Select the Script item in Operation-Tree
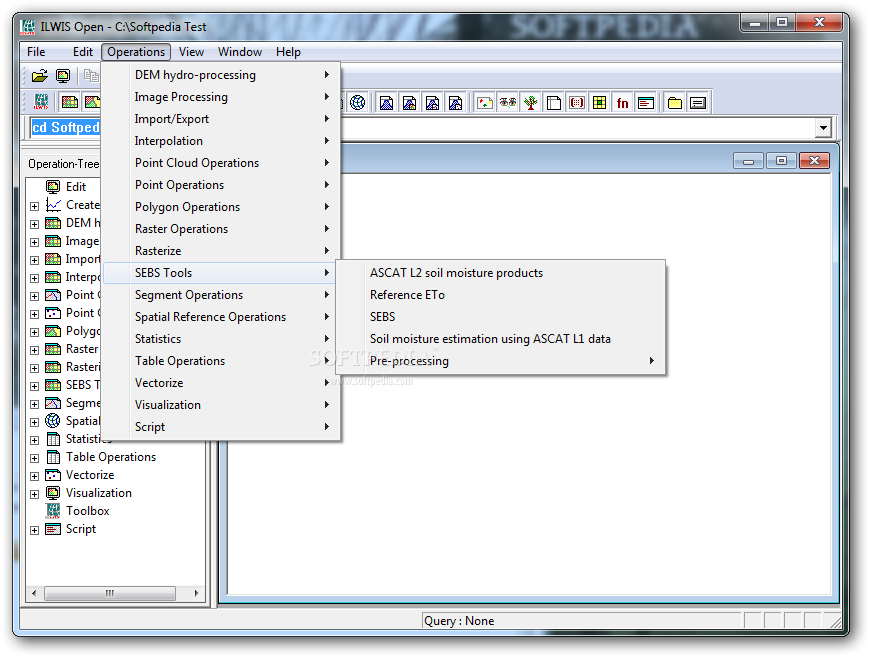 81,529
